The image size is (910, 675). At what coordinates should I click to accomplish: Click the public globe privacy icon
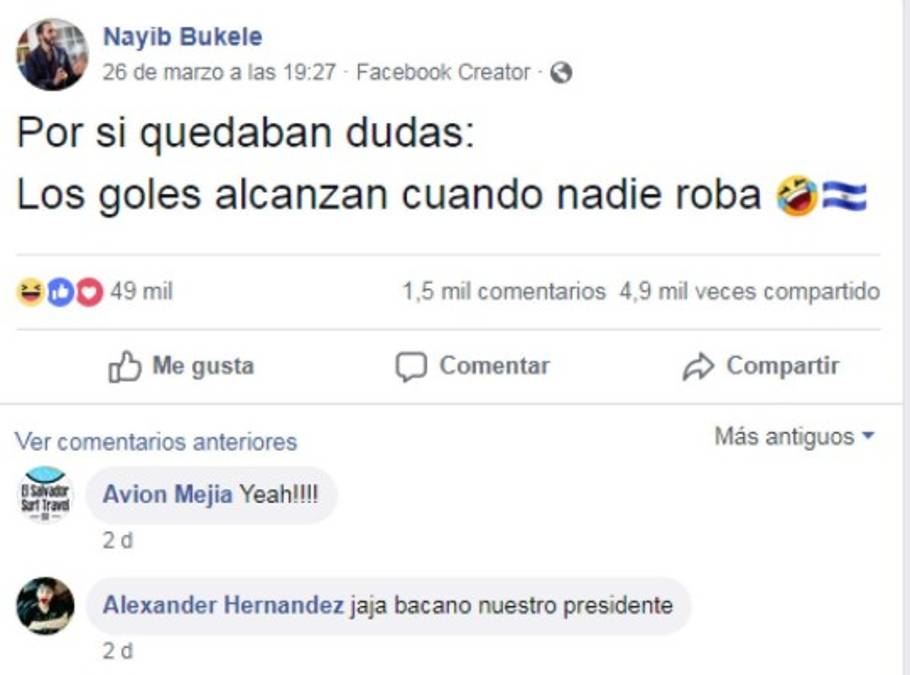coord(561,73)
